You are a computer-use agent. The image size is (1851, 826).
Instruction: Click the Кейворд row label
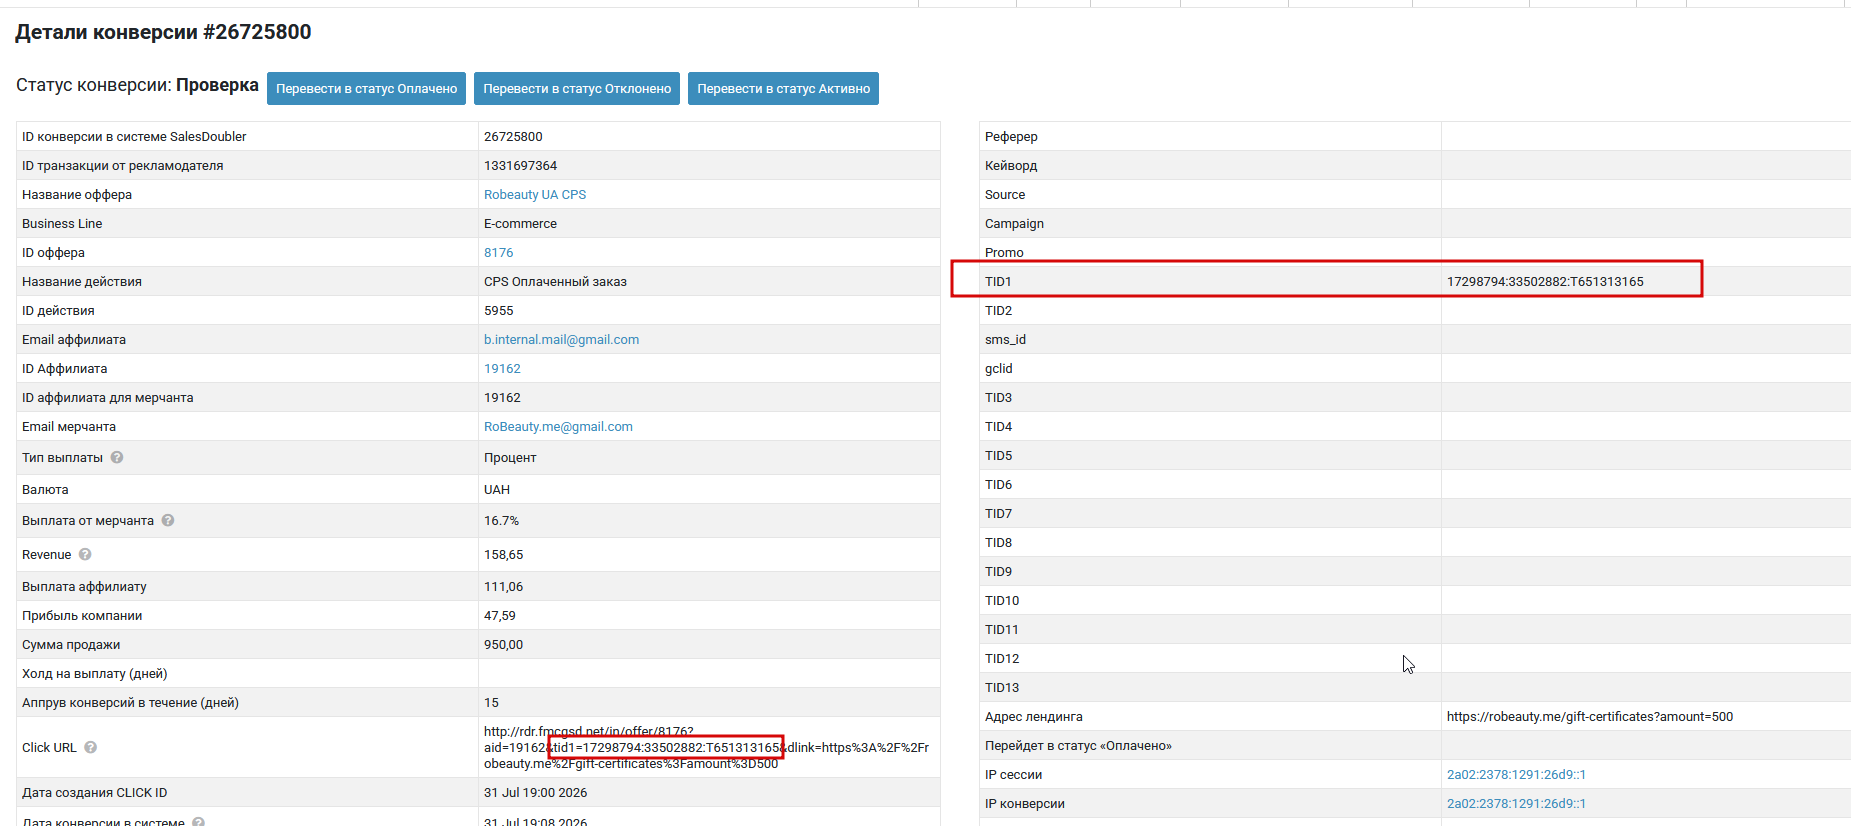point(1011,166)
